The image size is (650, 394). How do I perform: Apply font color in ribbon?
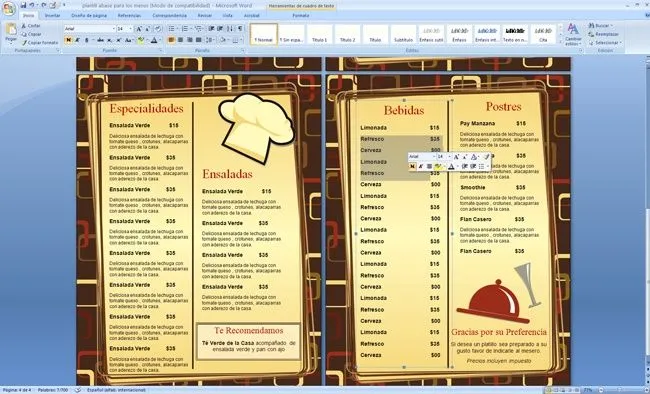tap(154, 40)
